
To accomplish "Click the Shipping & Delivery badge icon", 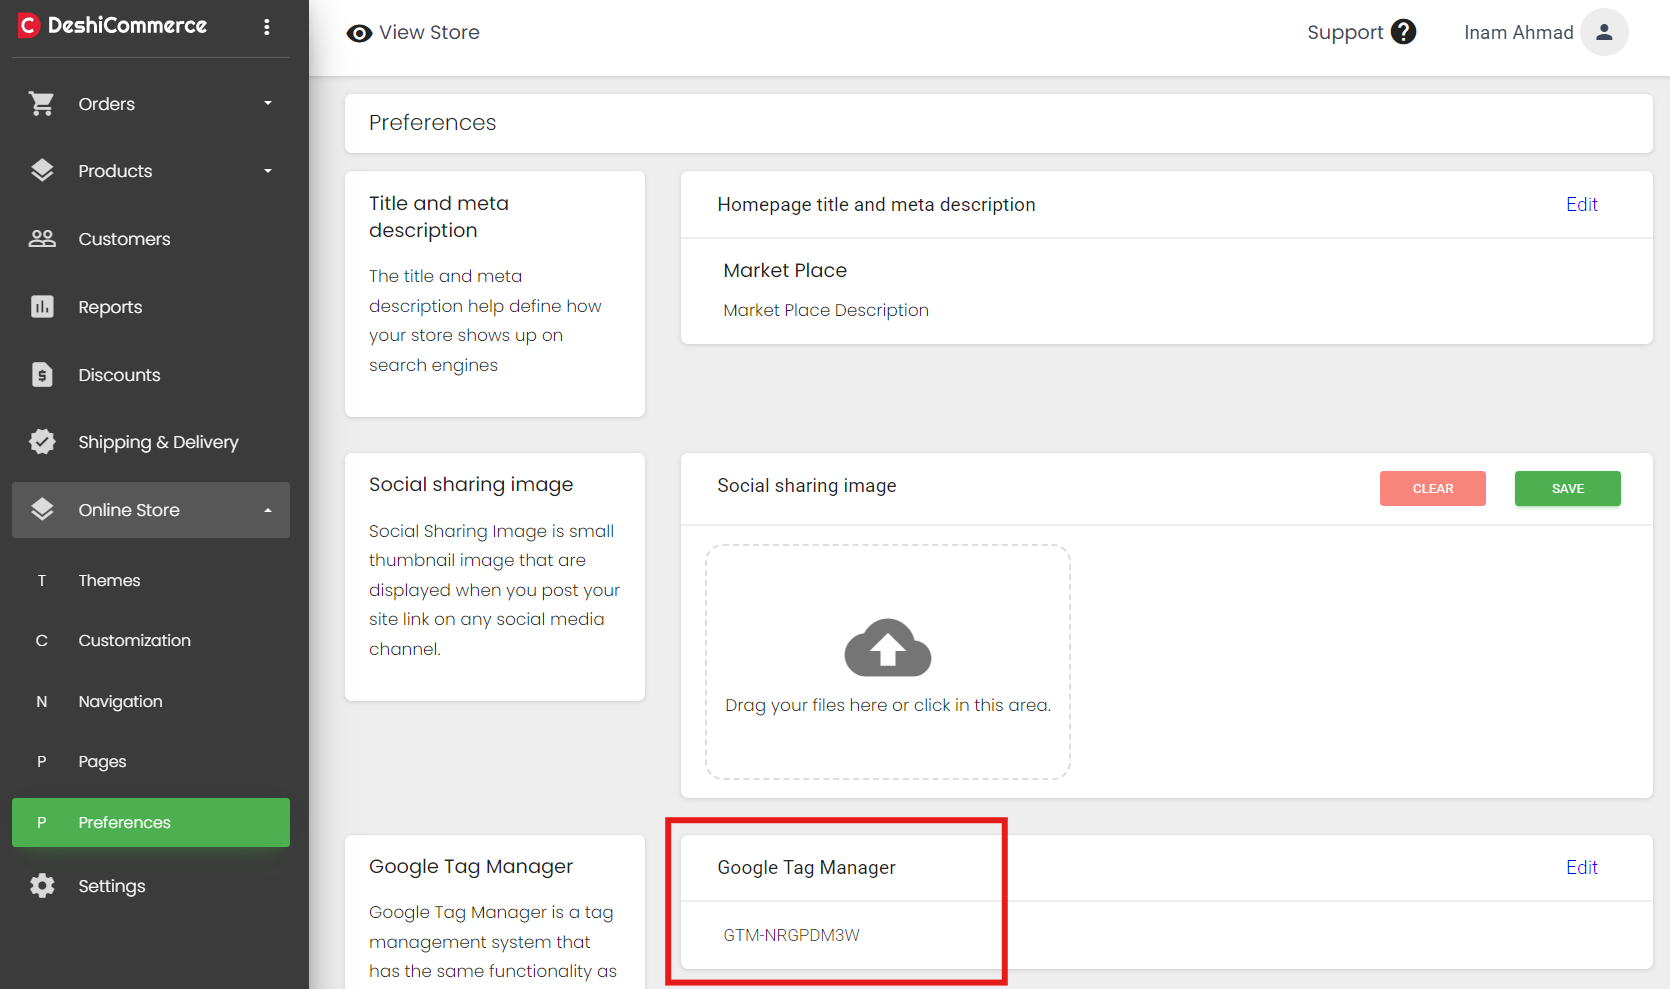I will pyautogui.click(x=42, y=441).
